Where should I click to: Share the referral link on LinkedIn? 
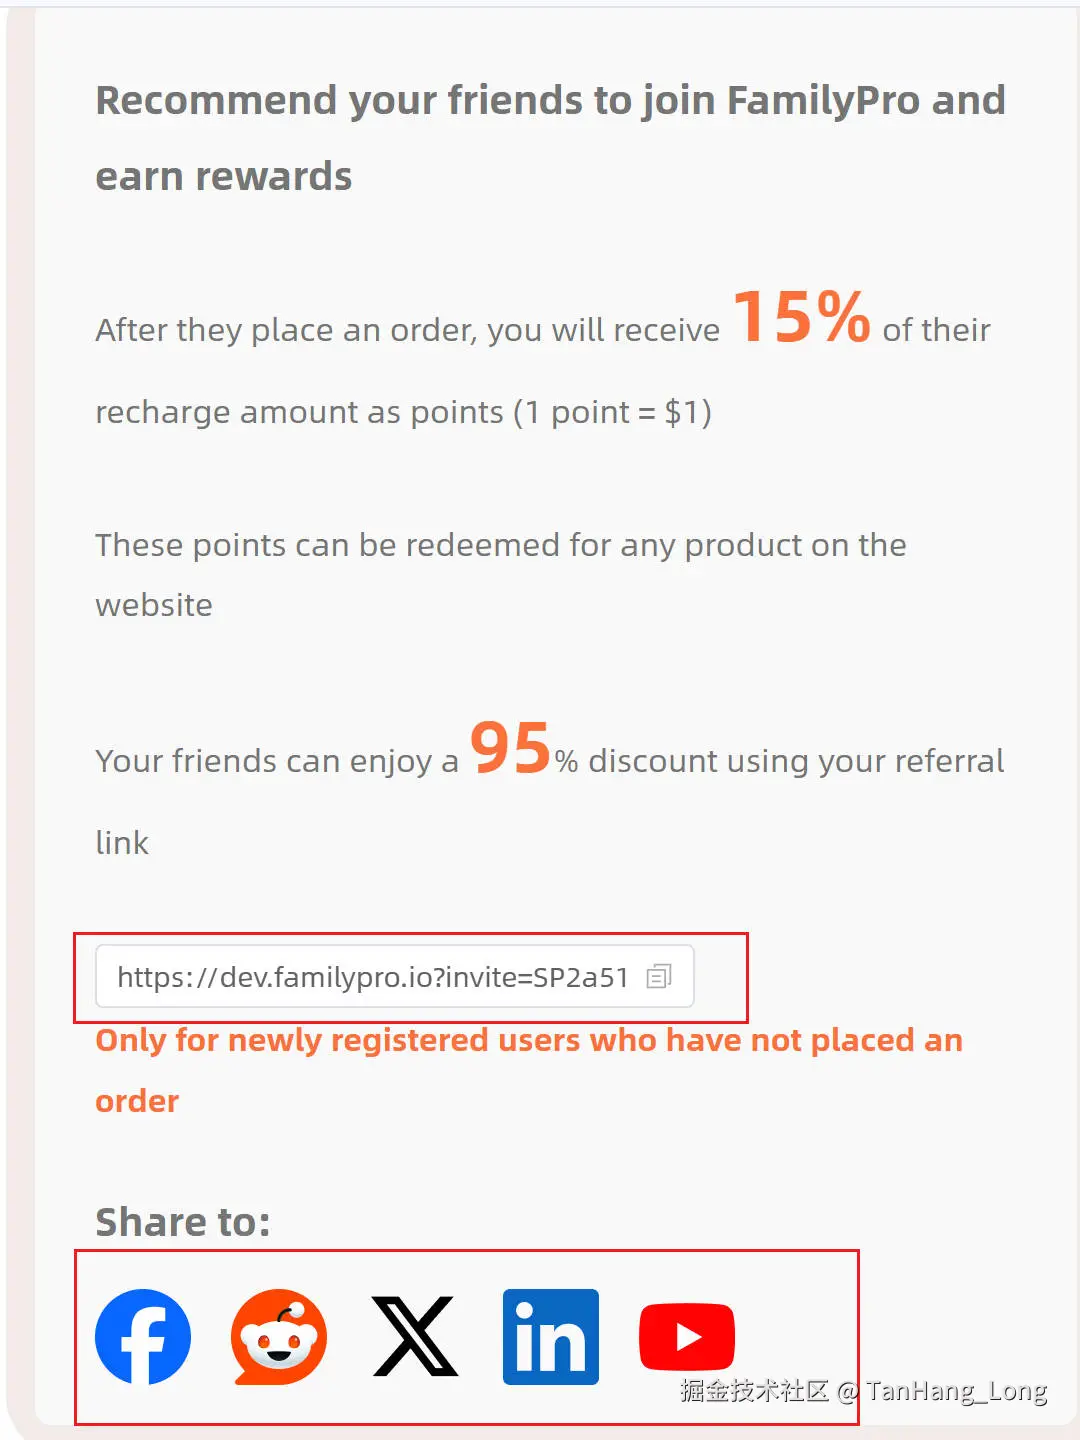pos(550,1335)
